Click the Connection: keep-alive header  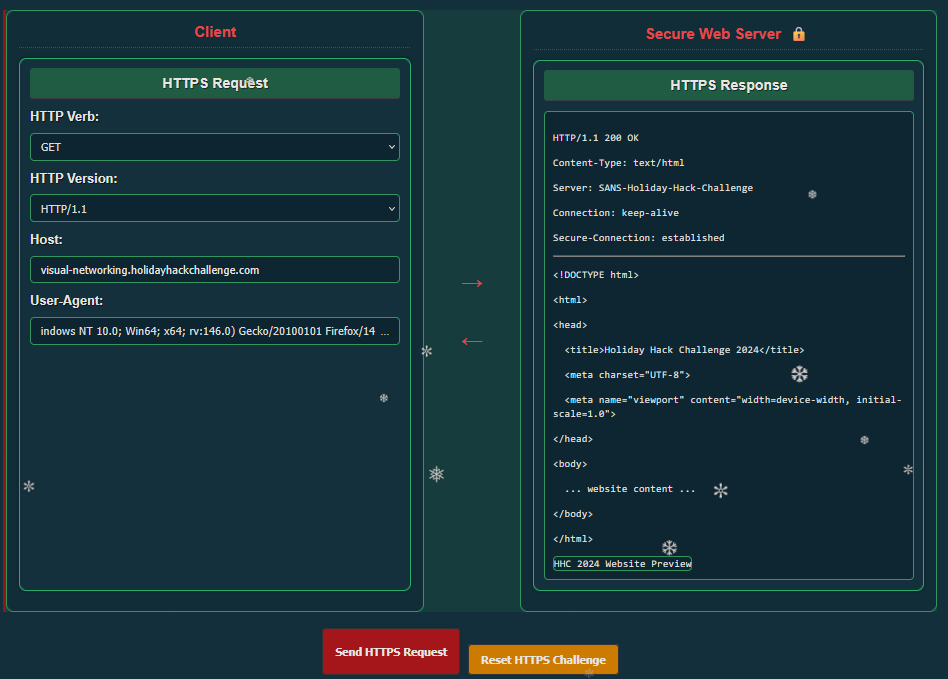(615, 213)
